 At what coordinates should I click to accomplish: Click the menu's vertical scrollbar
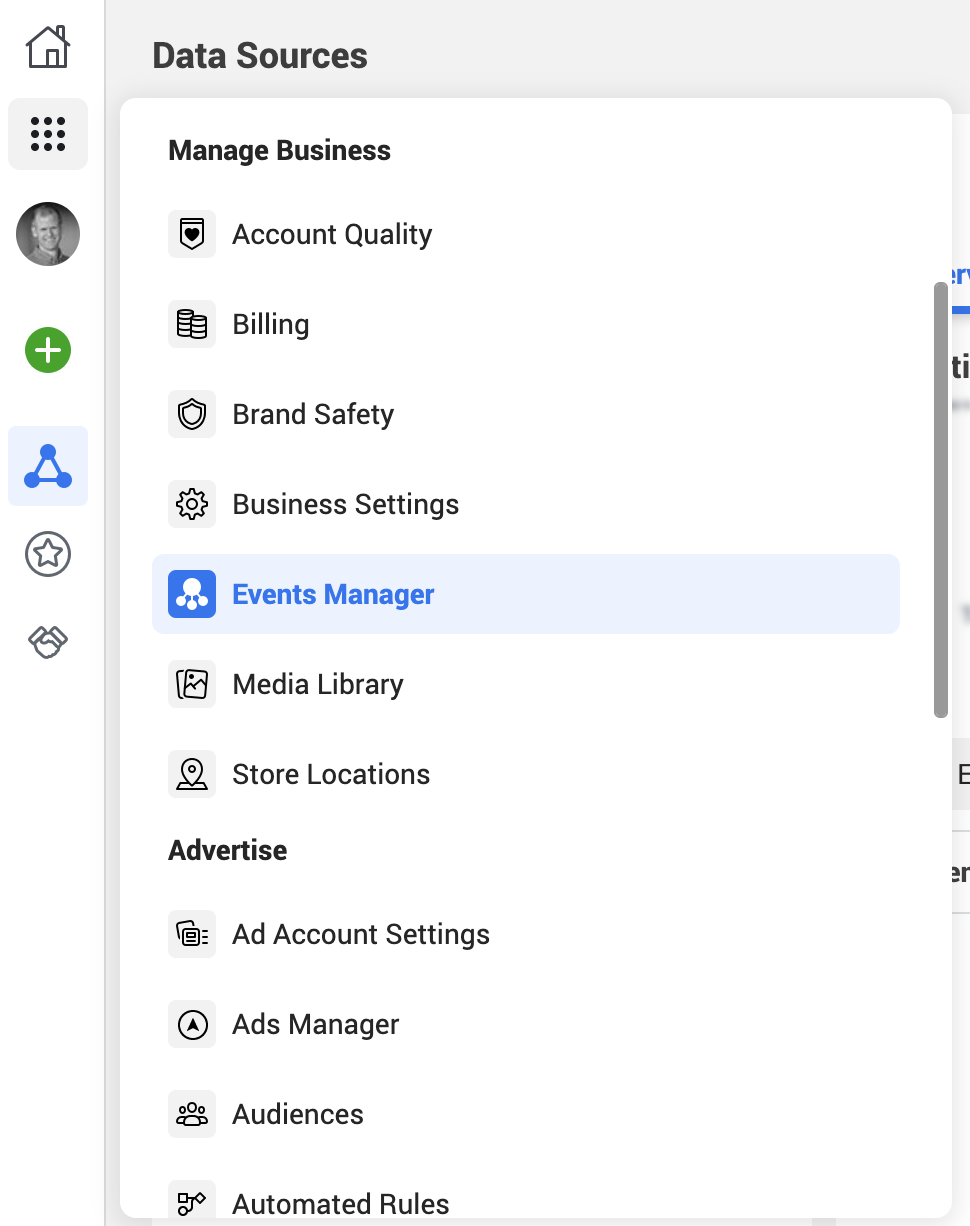(x=940, y=500)
